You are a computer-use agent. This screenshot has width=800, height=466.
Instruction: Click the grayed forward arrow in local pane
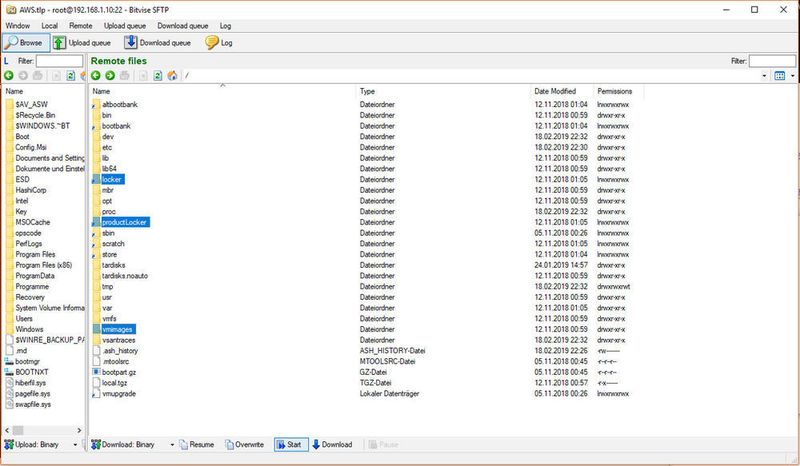point(23,76)
